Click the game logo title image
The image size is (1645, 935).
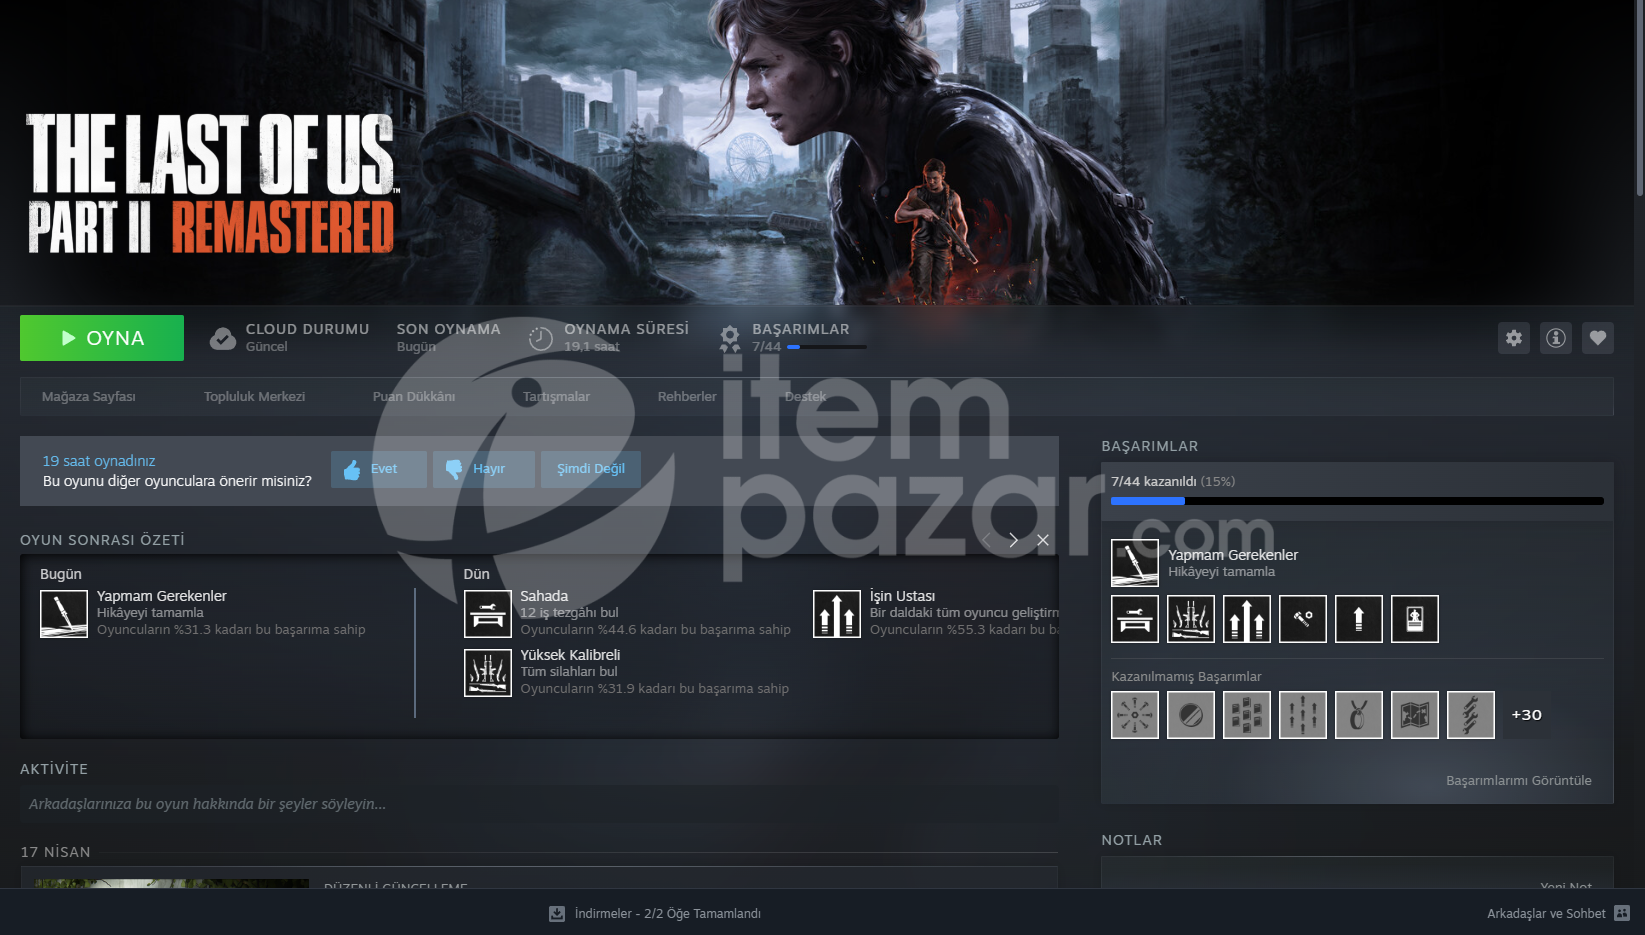212,183
